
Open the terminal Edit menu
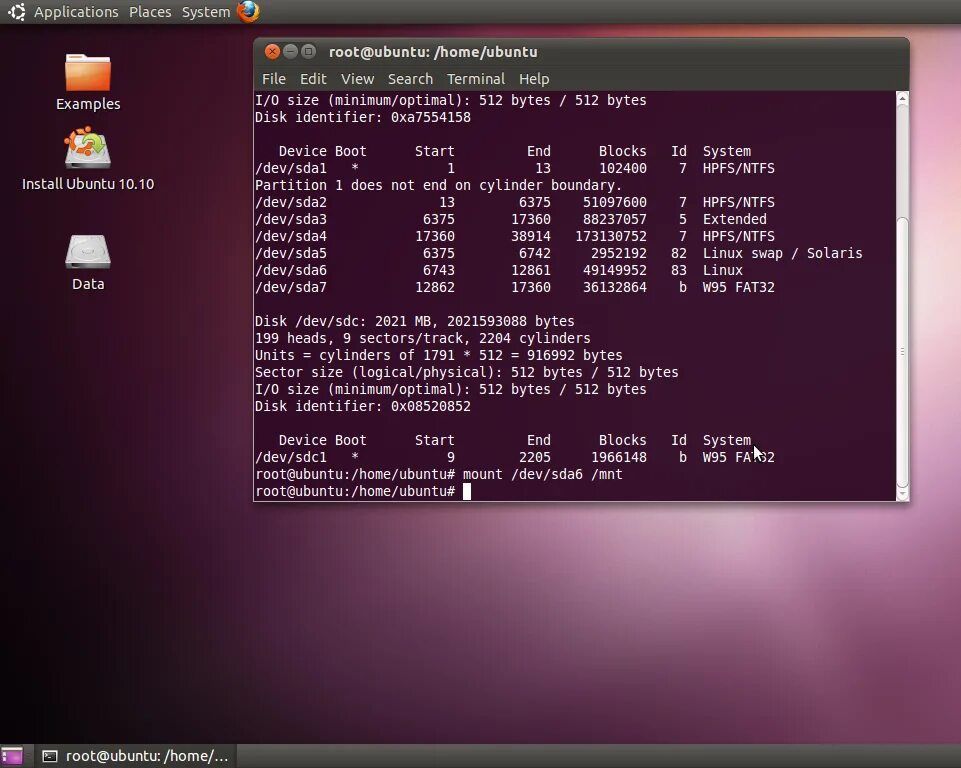point(313,79)
